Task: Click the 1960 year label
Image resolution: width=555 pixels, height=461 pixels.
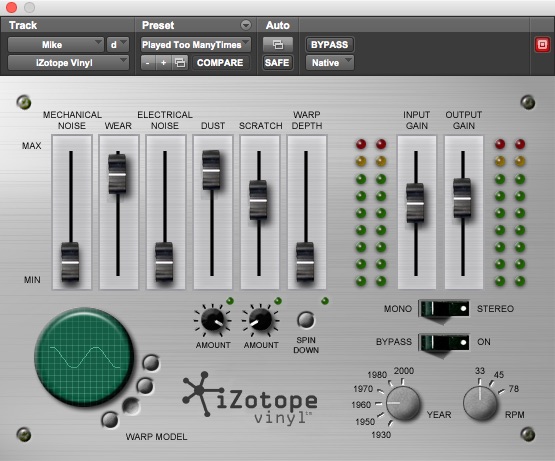Action: (361, 404)
